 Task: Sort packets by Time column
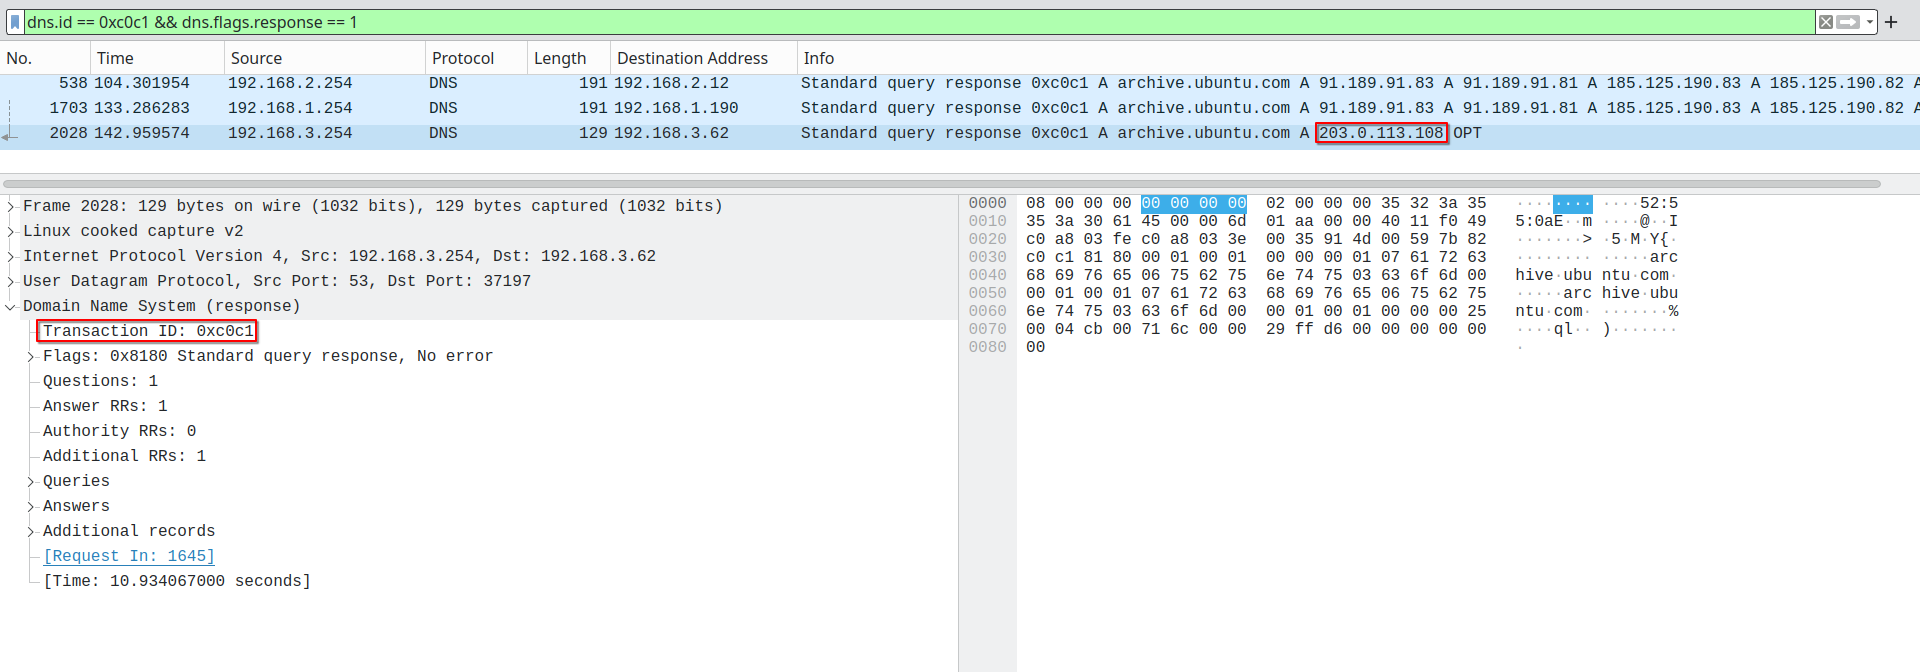coord(157,58)
